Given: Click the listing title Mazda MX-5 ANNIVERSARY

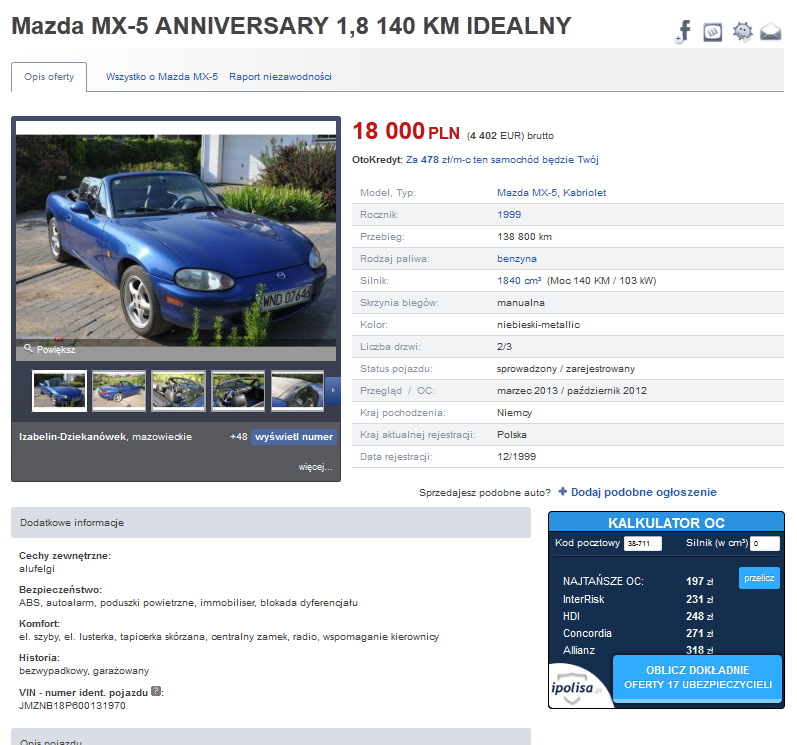Looking at the screenshot, I should coord(291,26).
